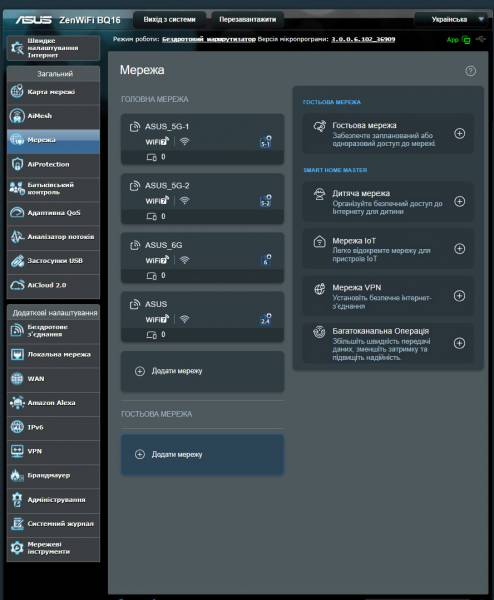This screenshot has width=494, height=600.
Task: Click IPv6 icon
Action: 17,427
